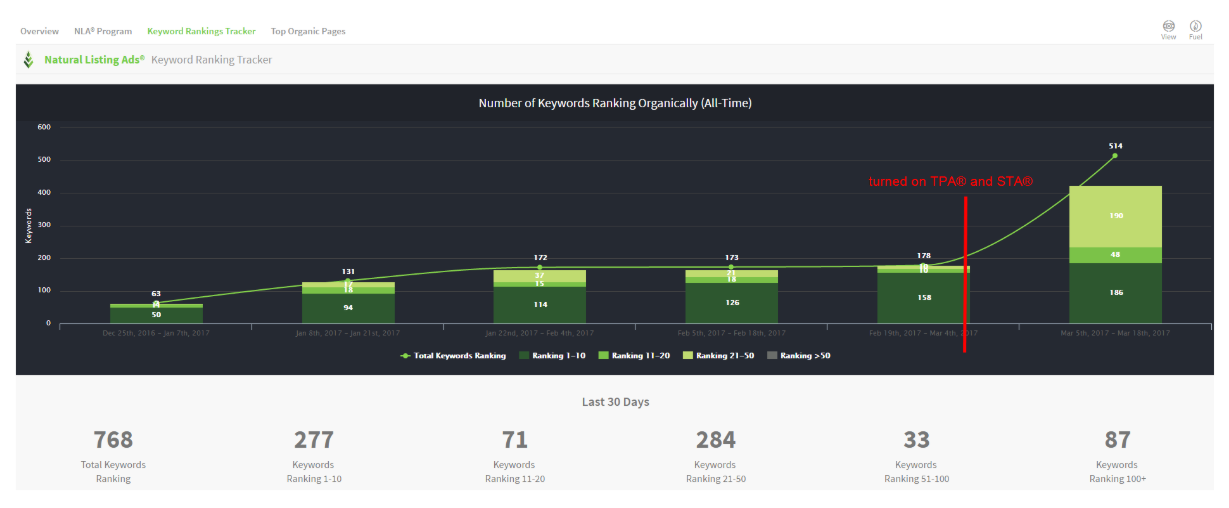Click the Natural Listing Ads® title link
The image size is (1229, 508).
point(95,60)
